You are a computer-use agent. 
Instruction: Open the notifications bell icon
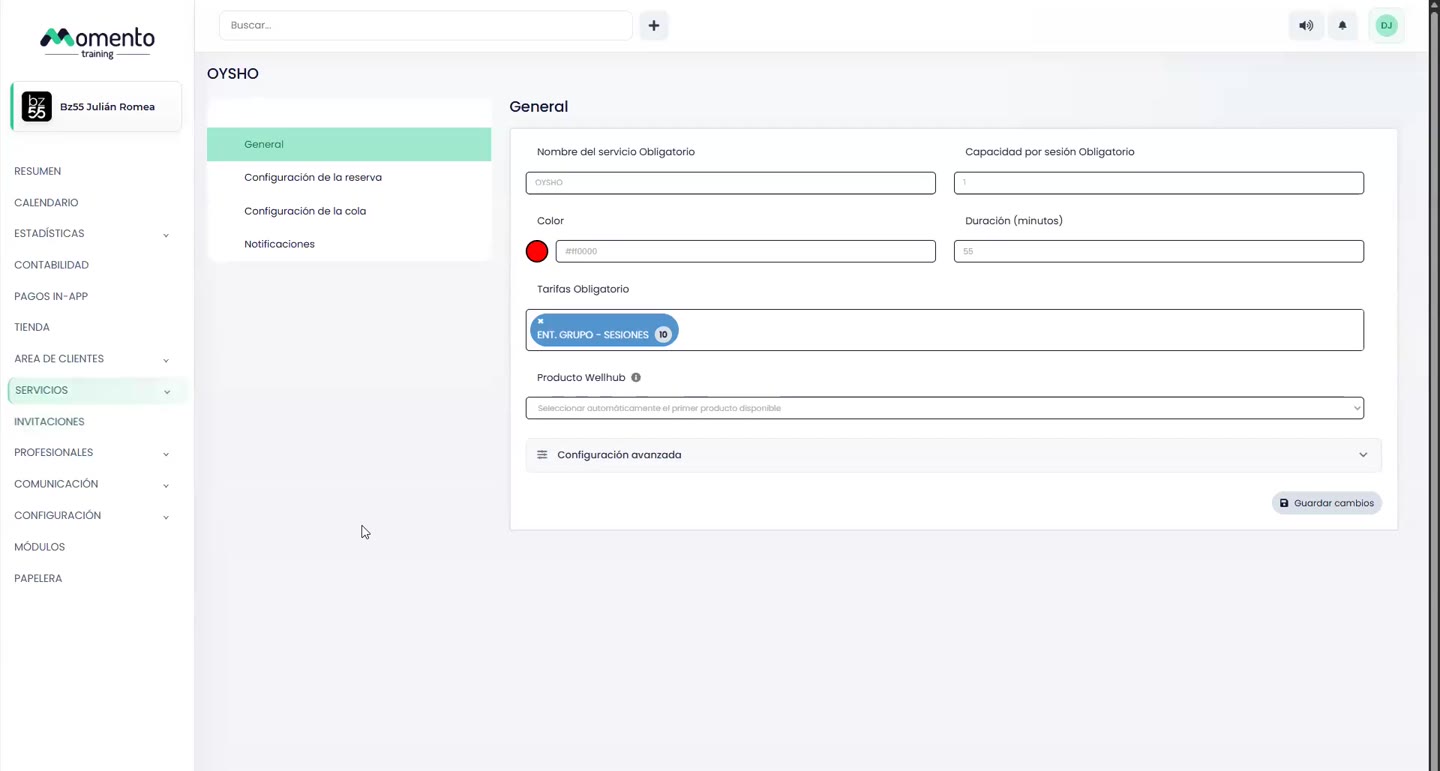pos(1343,26)
